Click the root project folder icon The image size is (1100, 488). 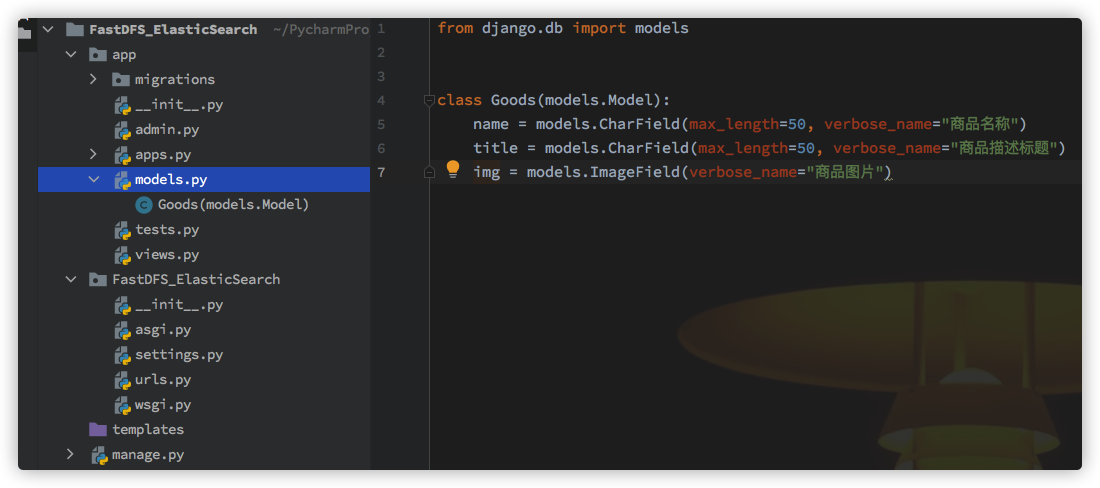[75, 30]
